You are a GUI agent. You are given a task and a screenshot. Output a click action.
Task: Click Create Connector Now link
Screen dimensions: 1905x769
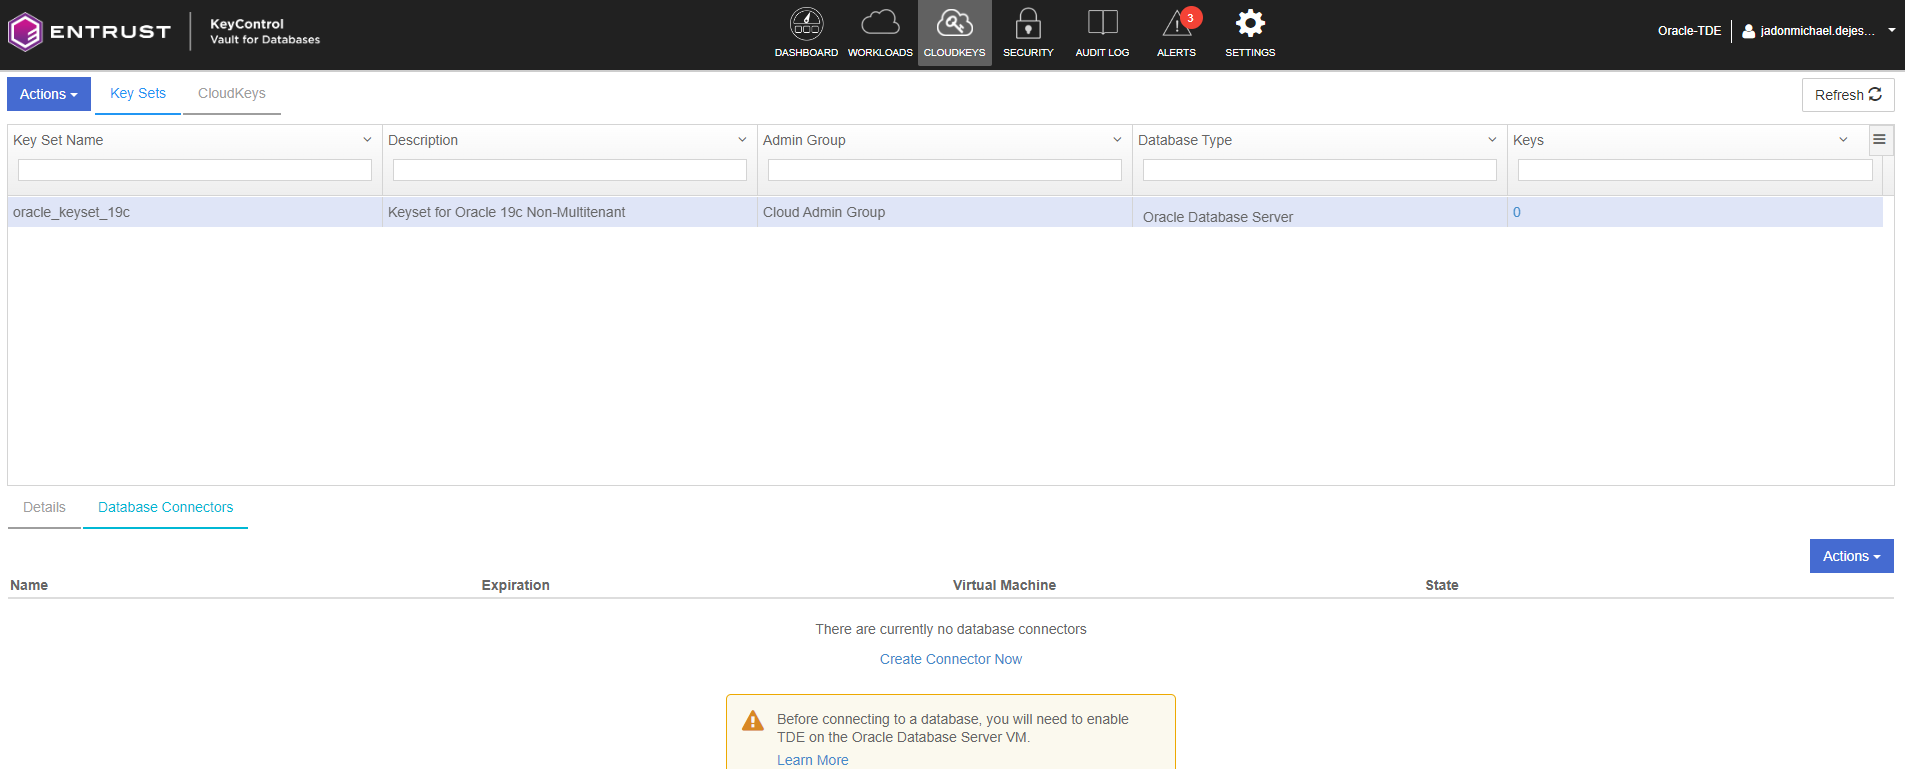[x=950, y=659]
